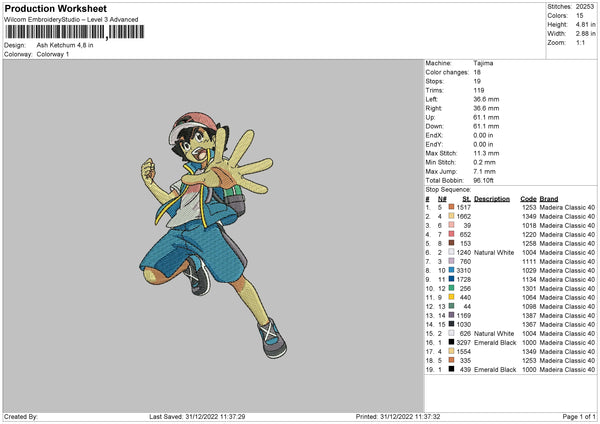The height and width of the screenshot is (424, 600).
Task: Select the purple swatch with 1169 stitches
Action: 452,315
